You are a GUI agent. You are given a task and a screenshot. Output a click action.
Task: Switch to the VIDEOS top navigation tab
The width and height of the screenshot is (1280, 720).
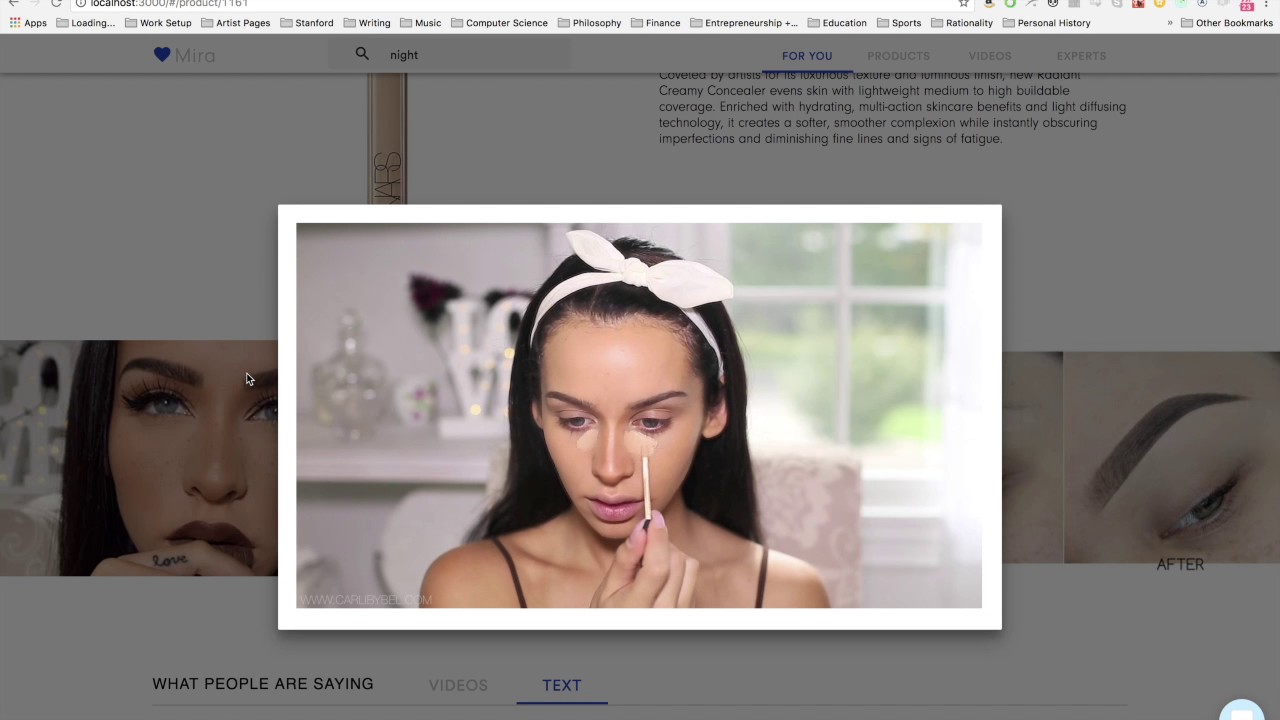coord(990,56)
